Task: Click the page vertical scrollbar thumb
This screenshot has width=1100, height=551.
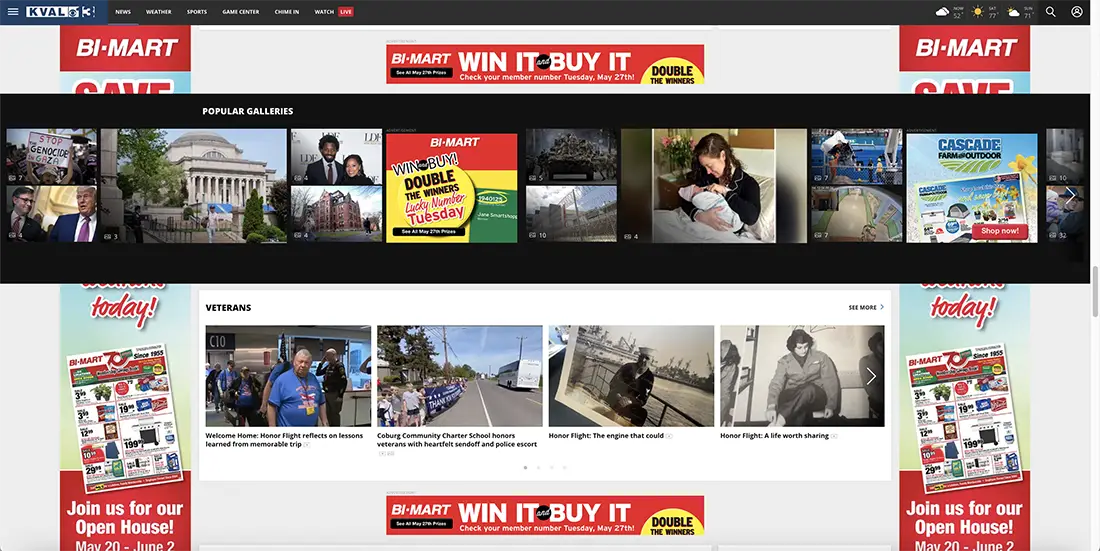Action: (x=1095, y=291)
